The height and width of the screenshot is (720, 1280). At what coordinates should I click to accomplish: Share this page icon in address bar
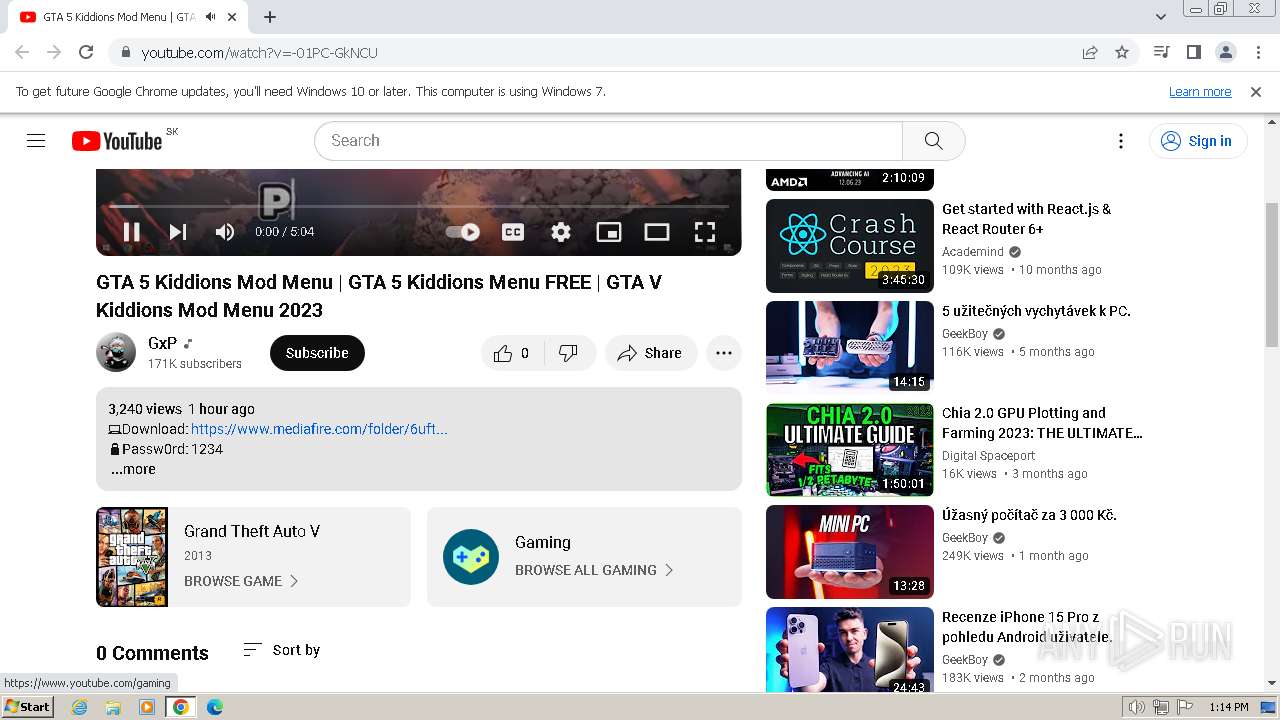point(1090,52)
